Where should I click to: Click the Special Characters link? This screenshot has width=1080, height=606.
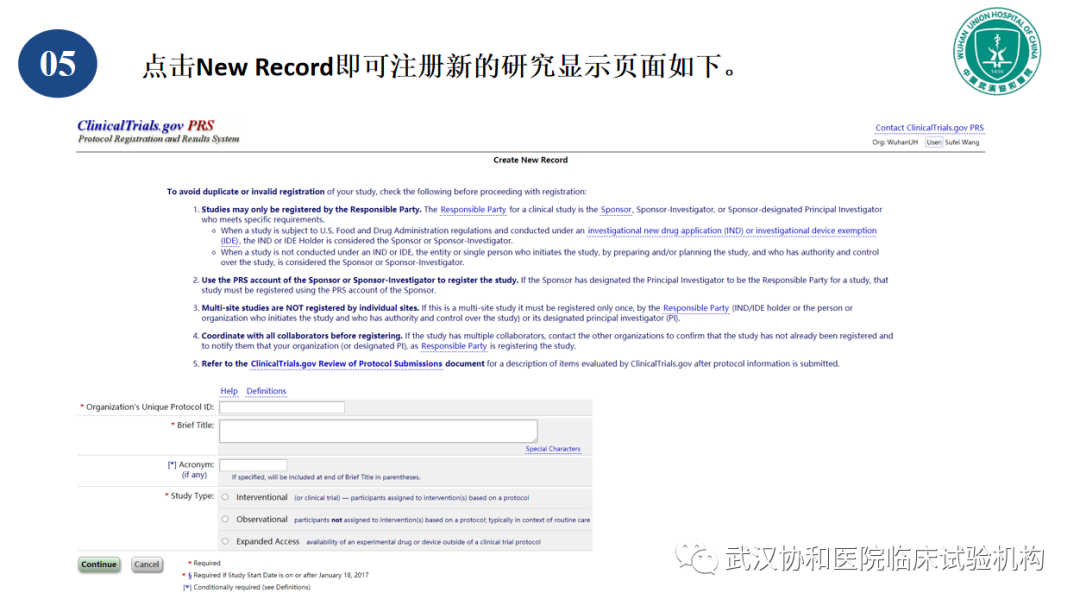tap(553, 449)
